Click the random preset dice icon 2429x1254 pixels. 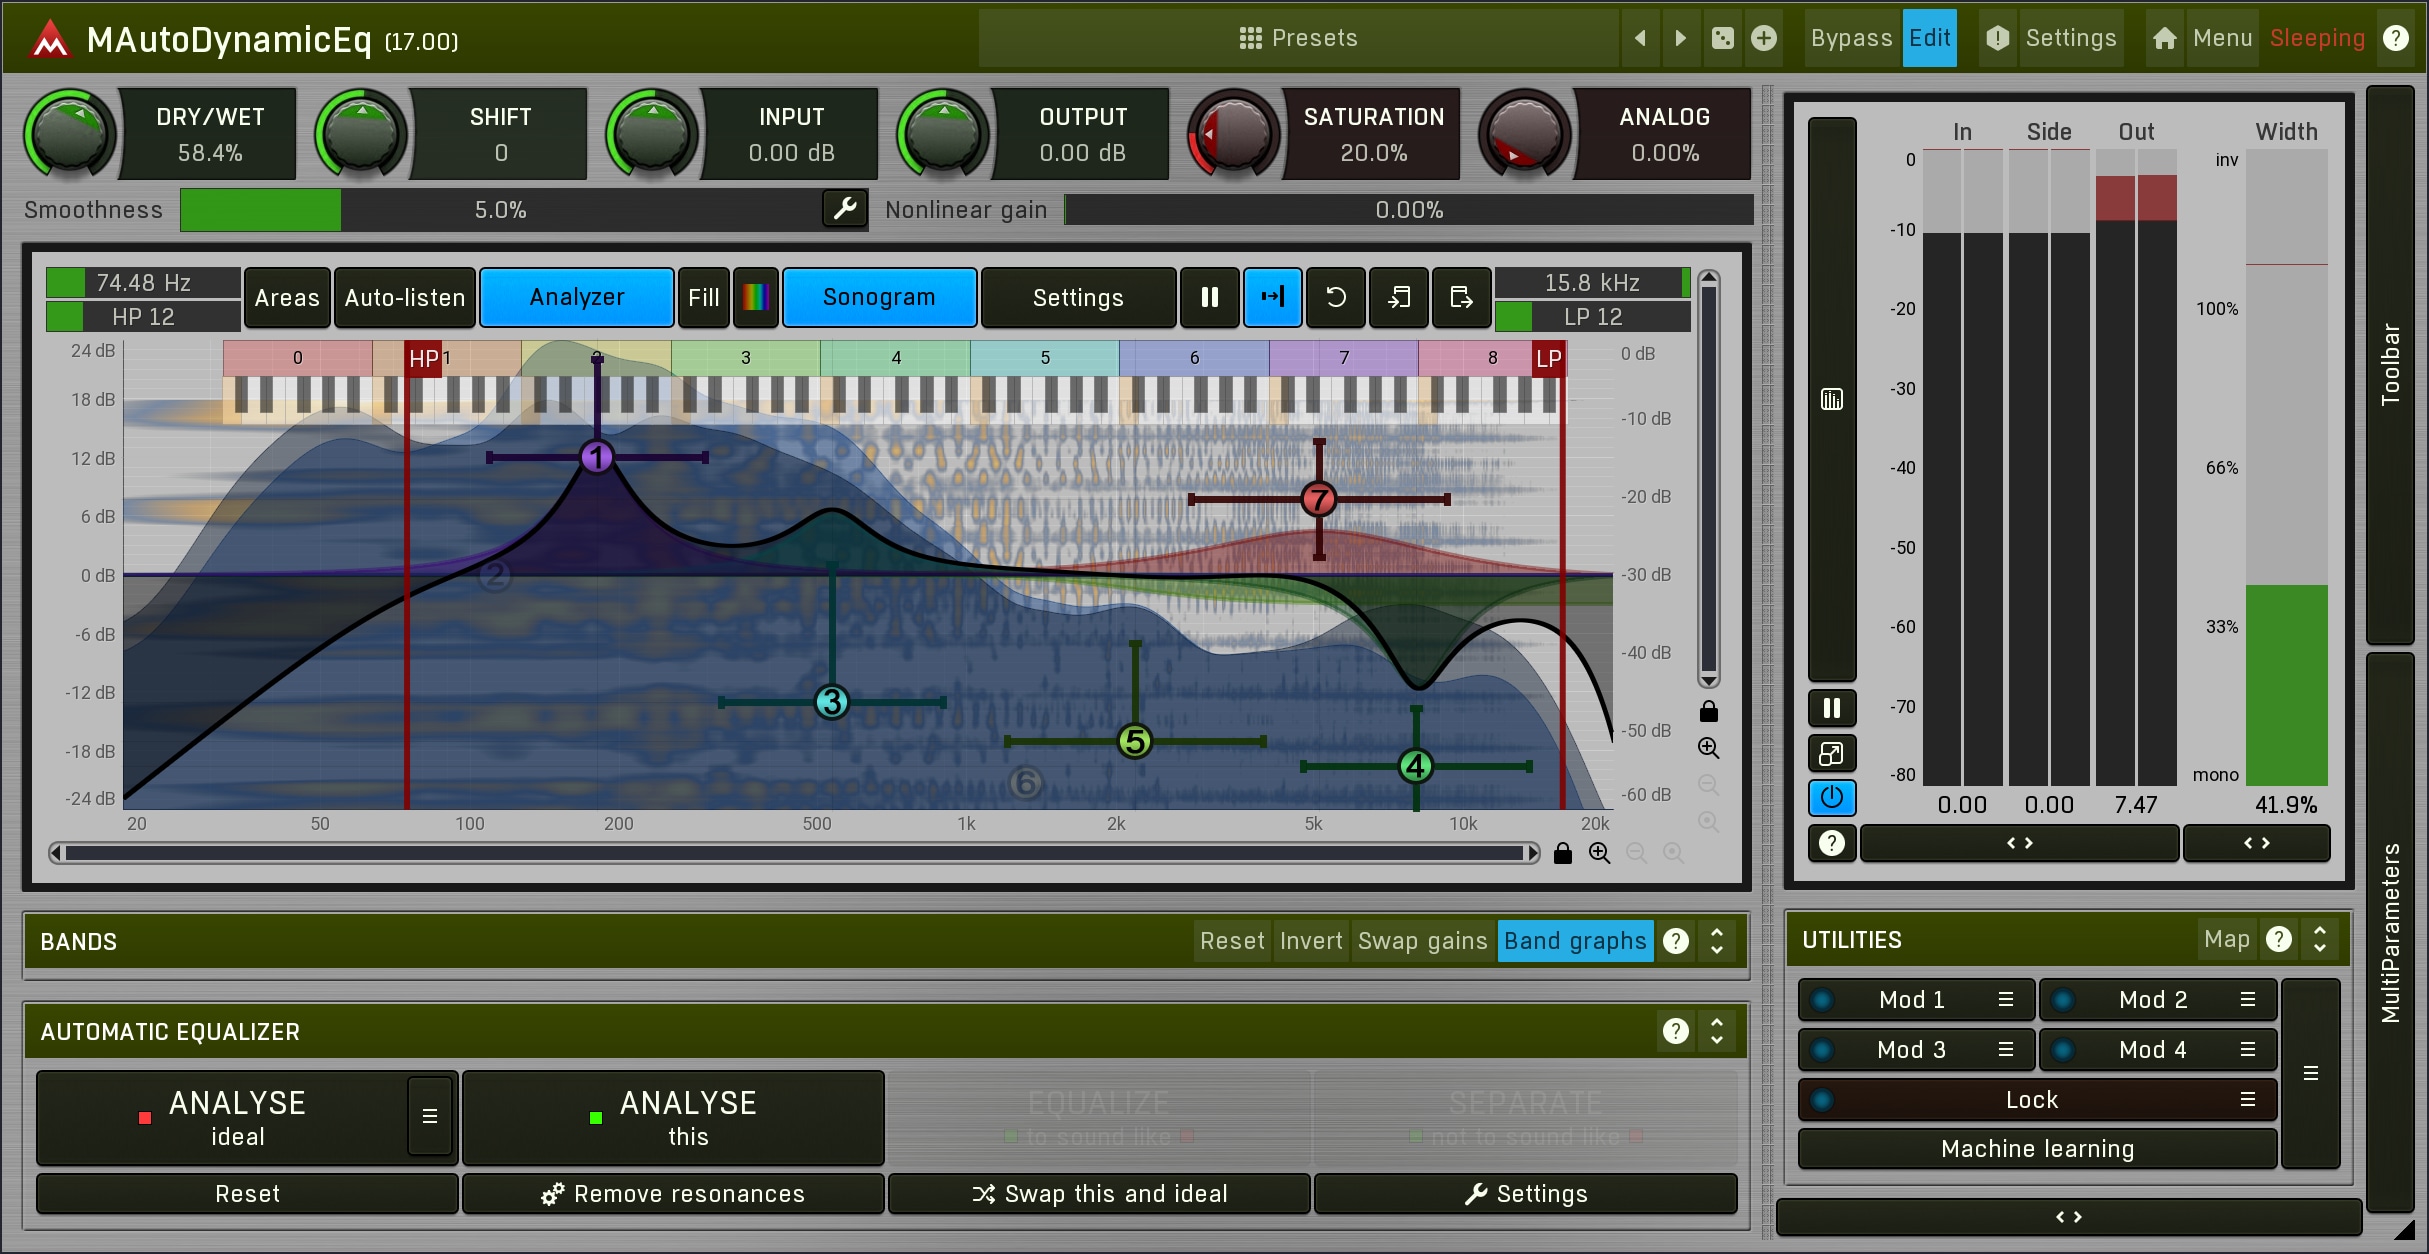[x=1722, y=38]
